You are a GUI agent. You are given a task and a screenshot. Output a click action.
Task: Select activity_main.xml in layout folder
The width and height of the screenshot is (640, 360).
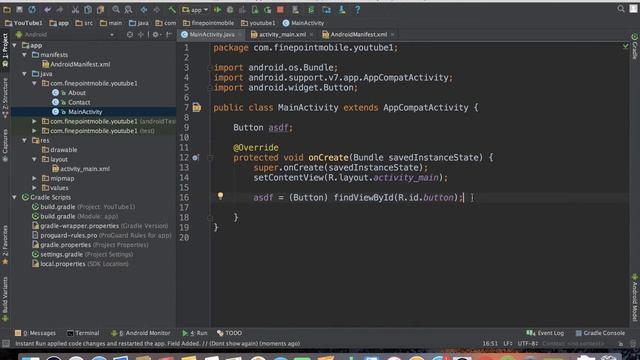point(81,169)
